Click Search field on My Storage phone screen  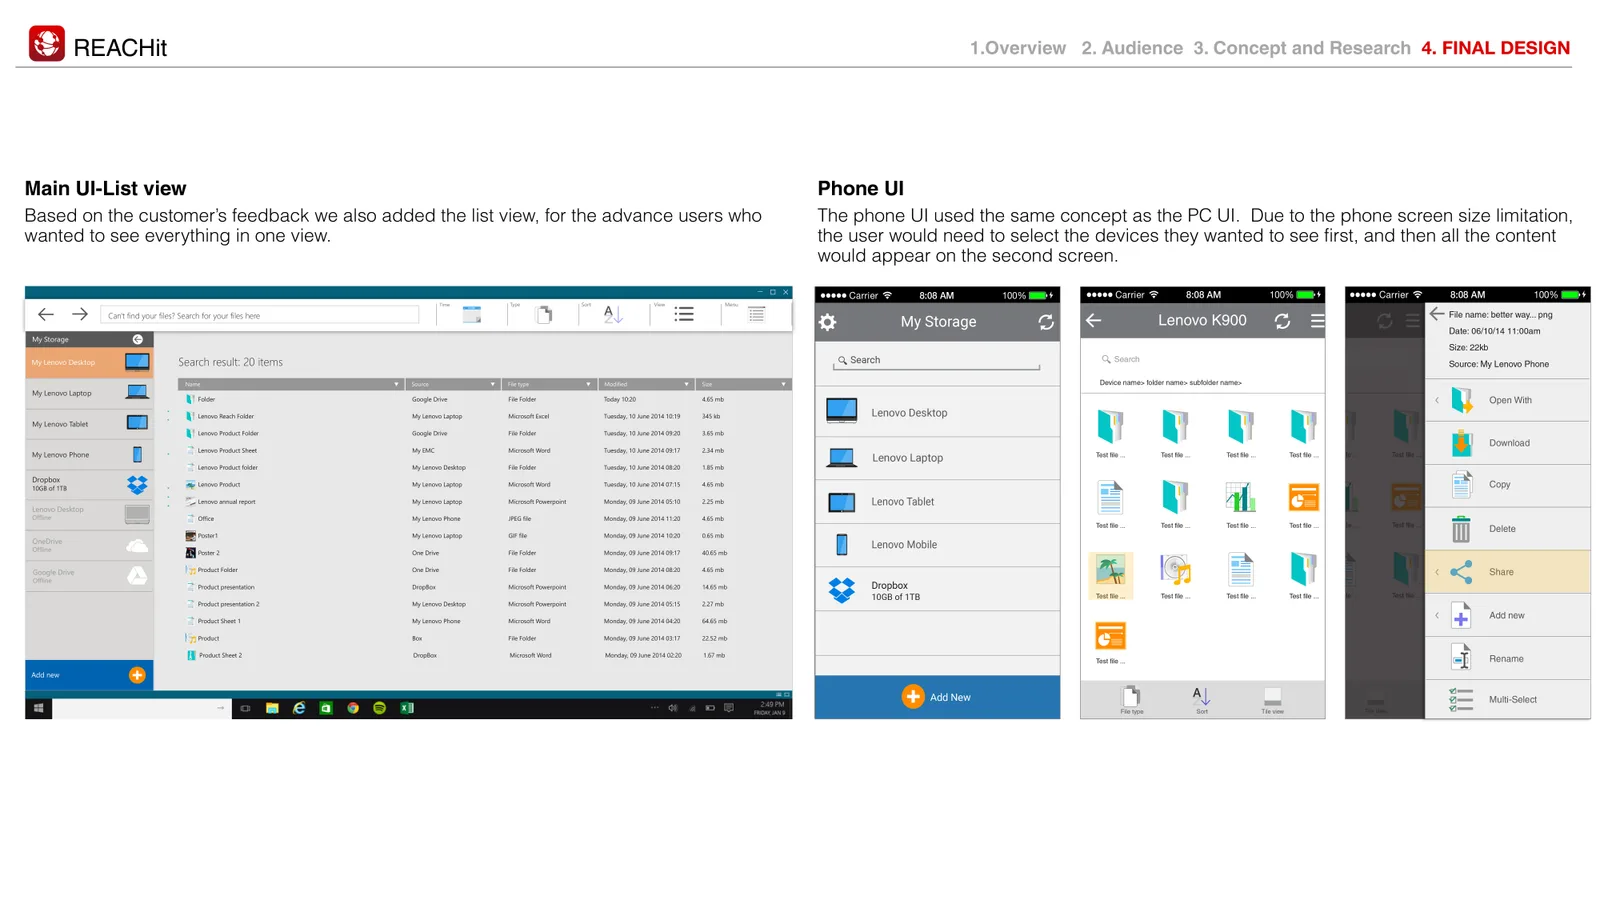point(937,360)
